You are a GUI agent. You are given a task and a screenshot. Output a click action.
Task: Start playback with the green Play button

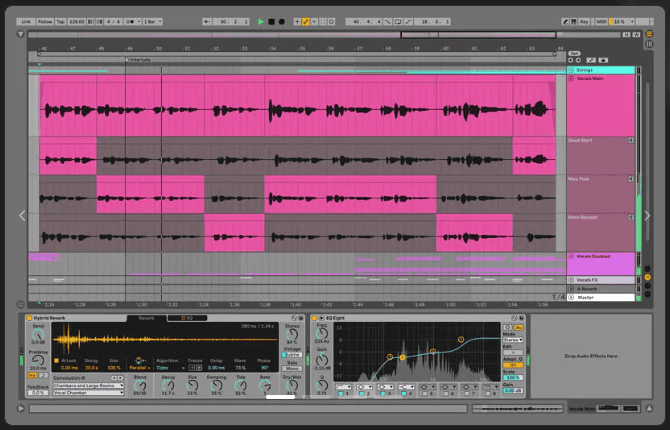[261, 21]
